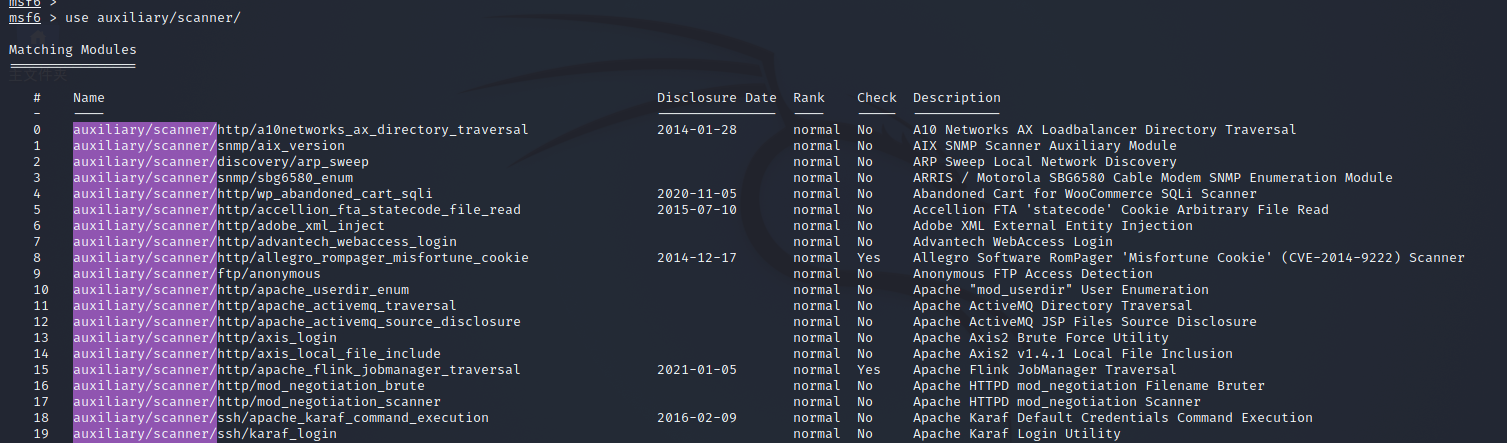The height and width of the screenshot is (443, 1507).
Task: Click description 'Apache Karaf Default Credentials Command Execution'
Action: tap(1113, 418)
